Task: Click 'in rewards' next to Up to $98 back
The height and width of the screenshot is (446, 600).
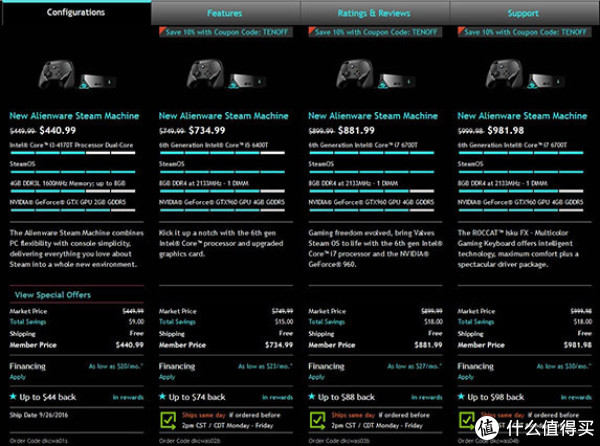Action: pos(576,397)
